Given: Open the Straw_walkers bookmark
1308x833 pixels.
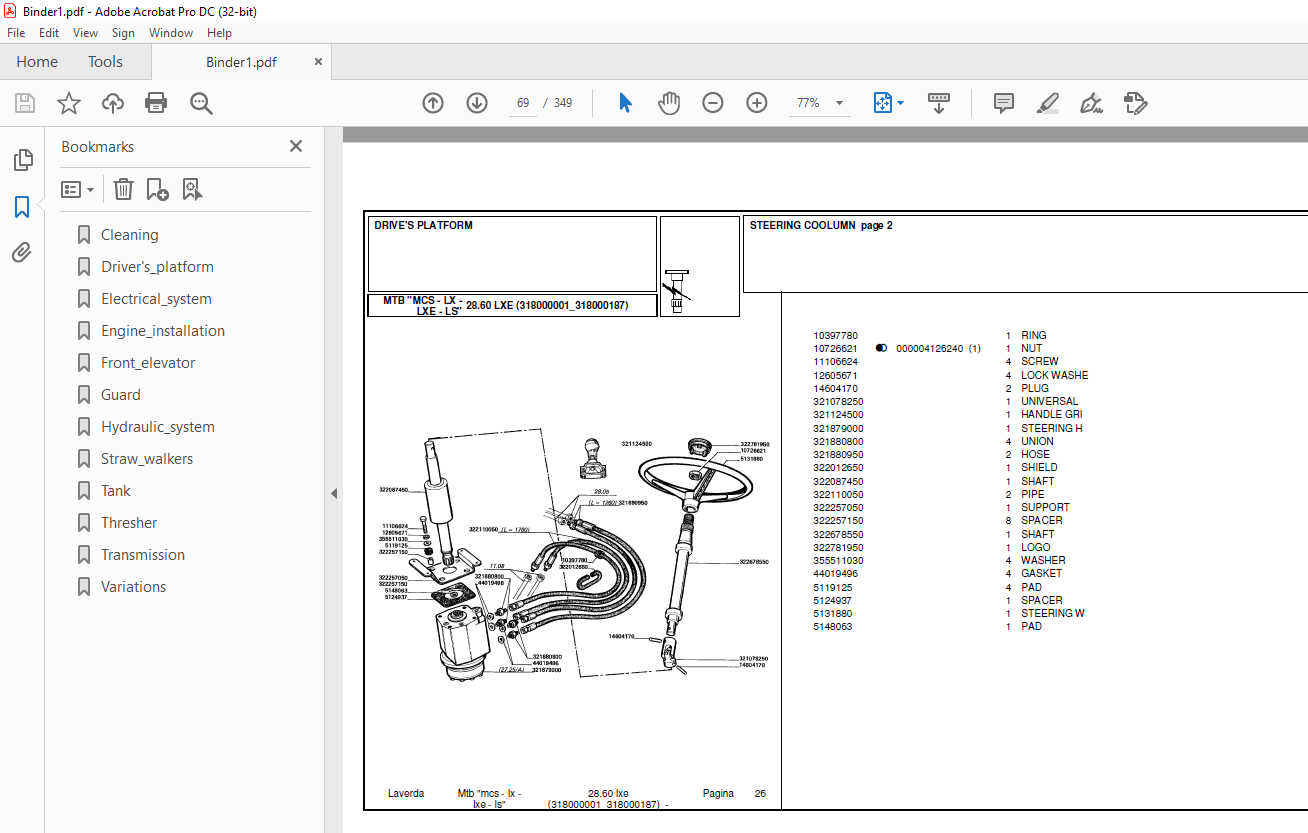Looking at the screenshot, I should click(x=147, y=459).
